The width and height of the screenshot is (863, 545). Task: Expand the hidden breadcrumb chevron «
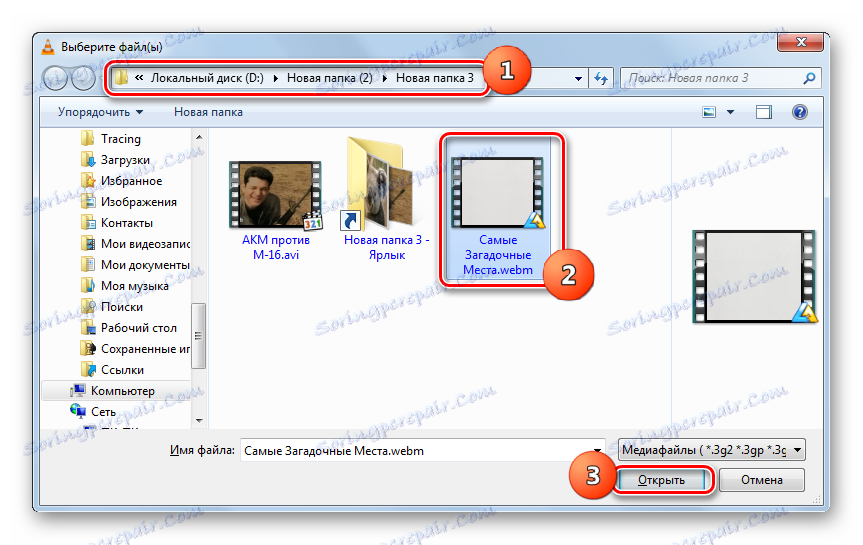[139, 78]
